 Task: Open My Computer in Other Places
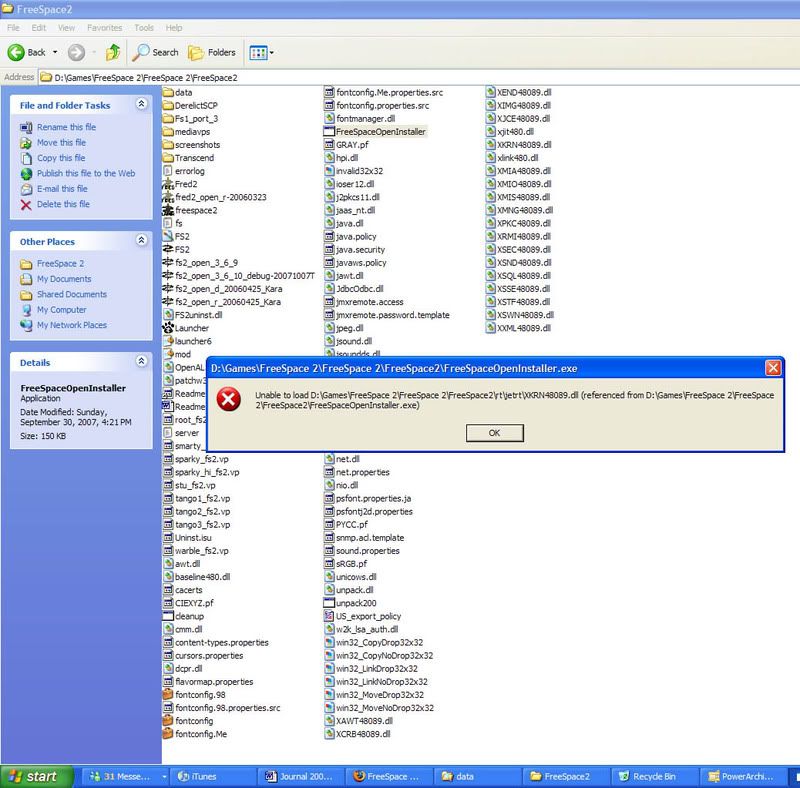(62, 309)
